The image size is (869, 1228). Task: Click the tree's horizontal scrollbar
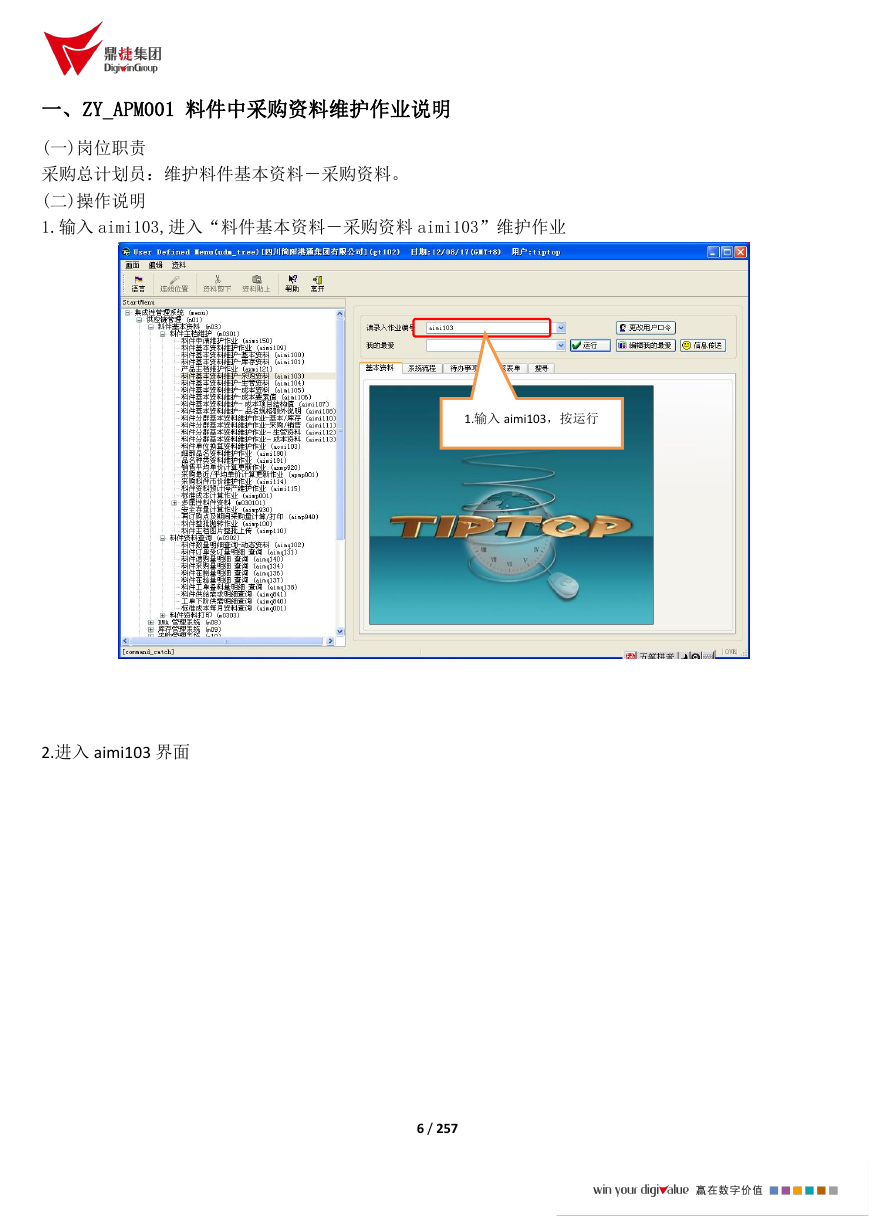[x=228, y=641]
